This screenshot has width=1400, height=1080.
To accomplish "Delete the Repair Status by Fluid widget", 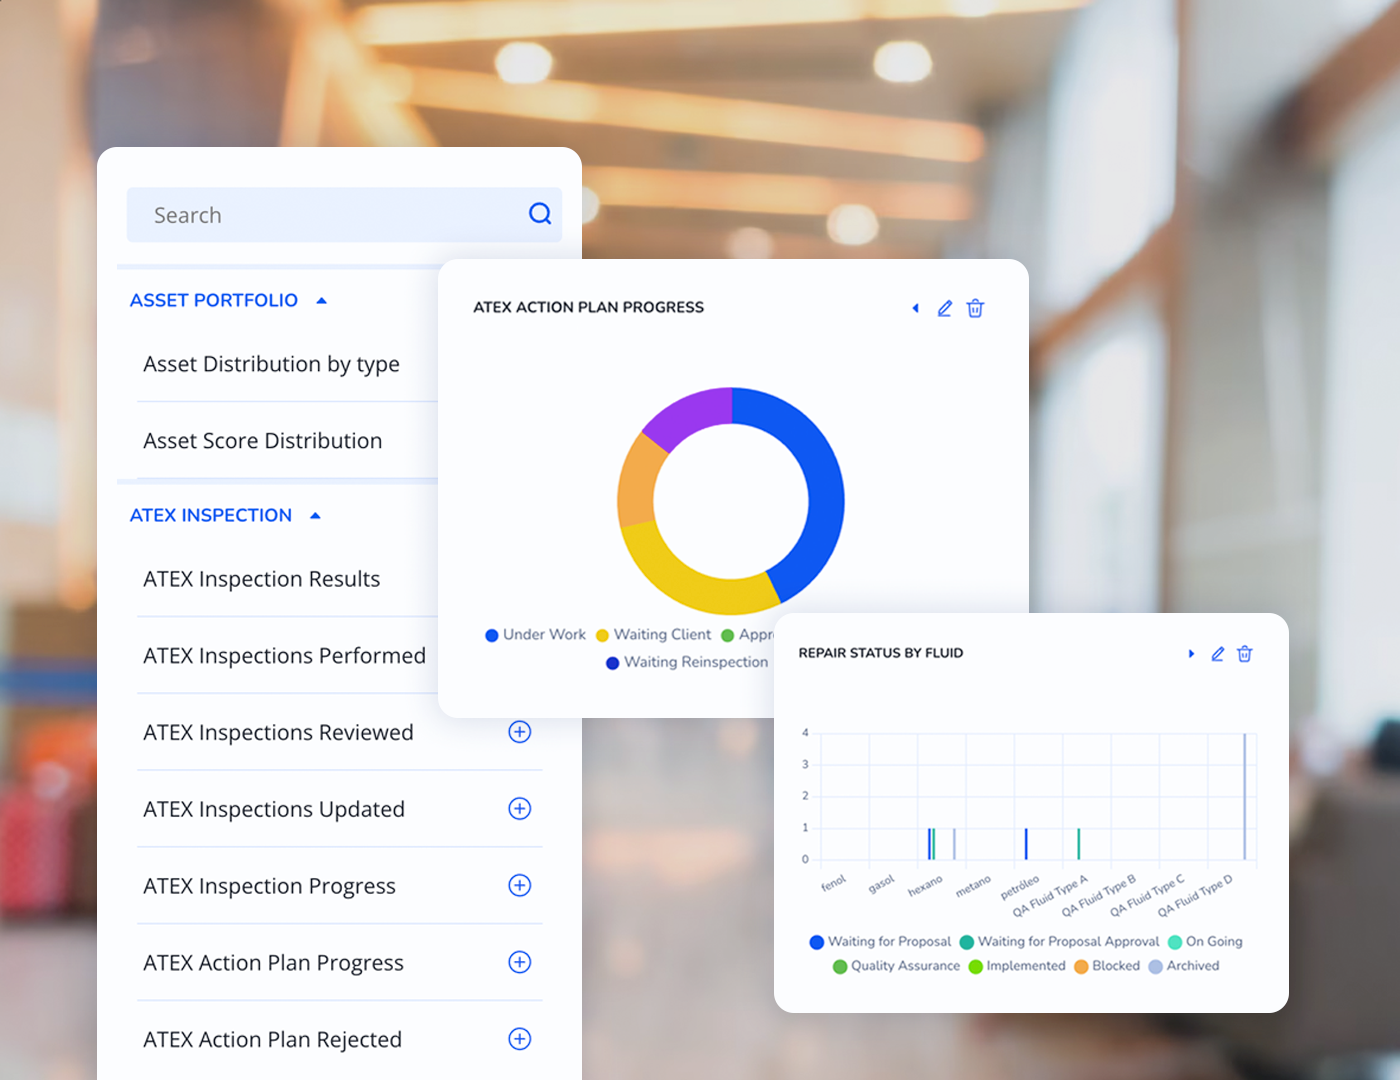I will [1245, 654].
